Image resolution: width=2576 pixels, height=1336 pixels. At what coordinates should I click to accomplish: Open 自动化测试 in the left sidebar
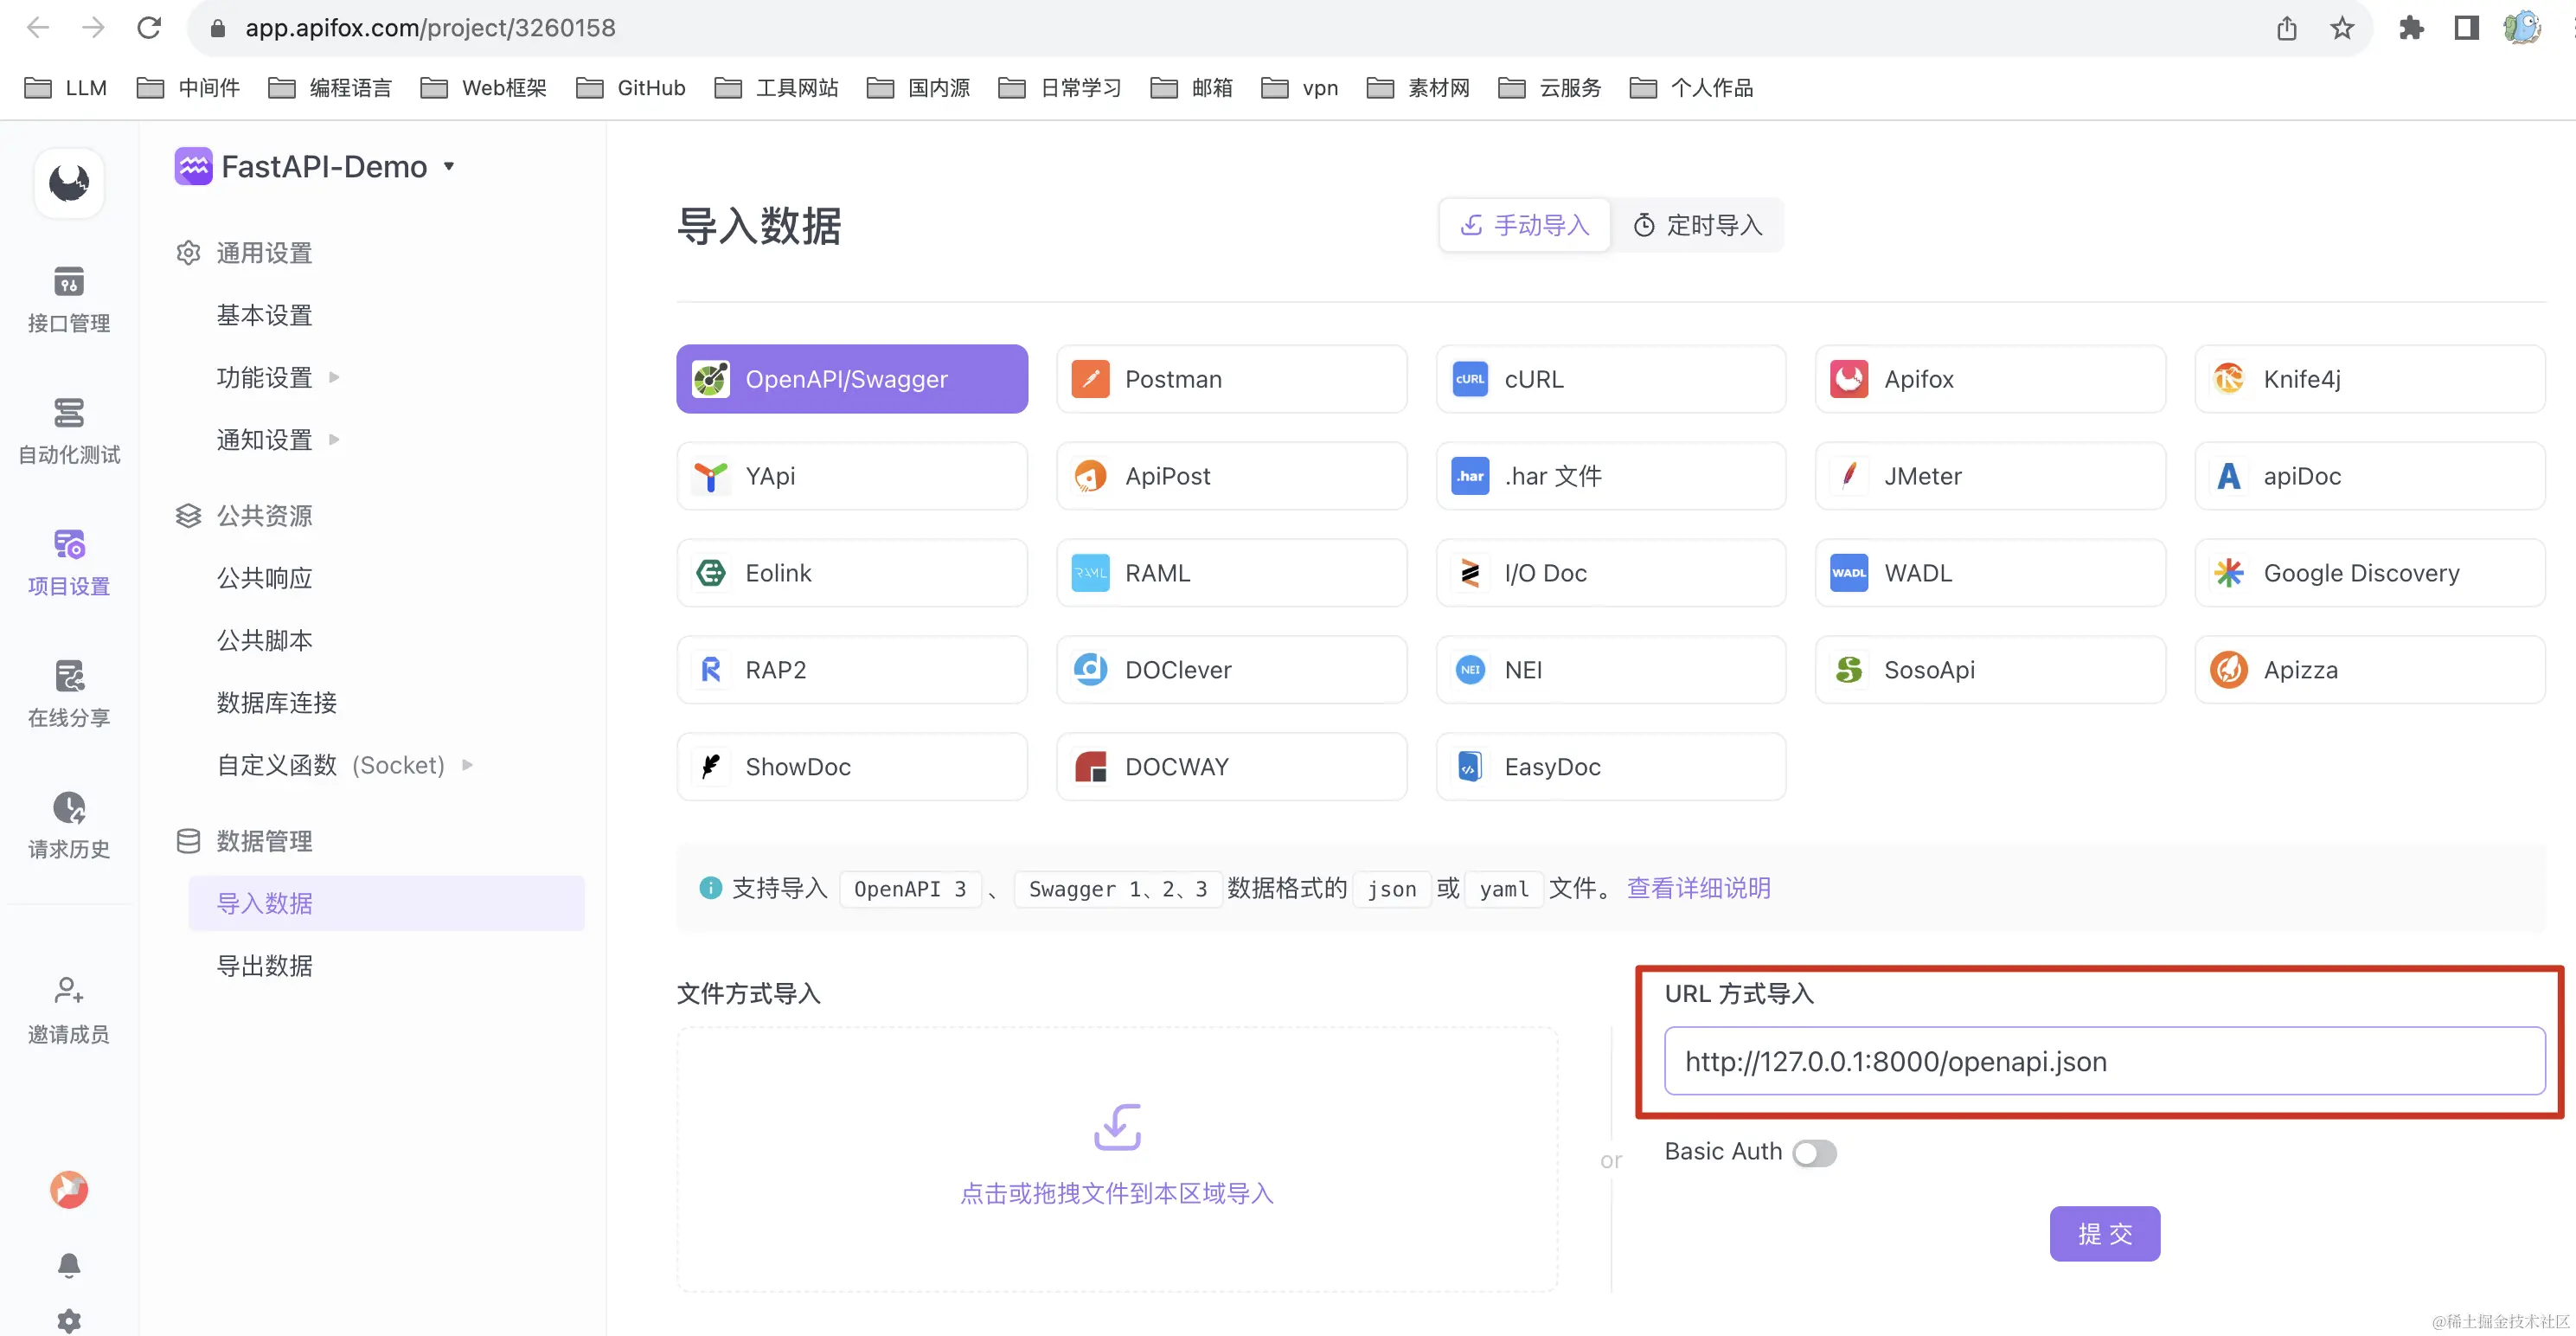[68, 431]
